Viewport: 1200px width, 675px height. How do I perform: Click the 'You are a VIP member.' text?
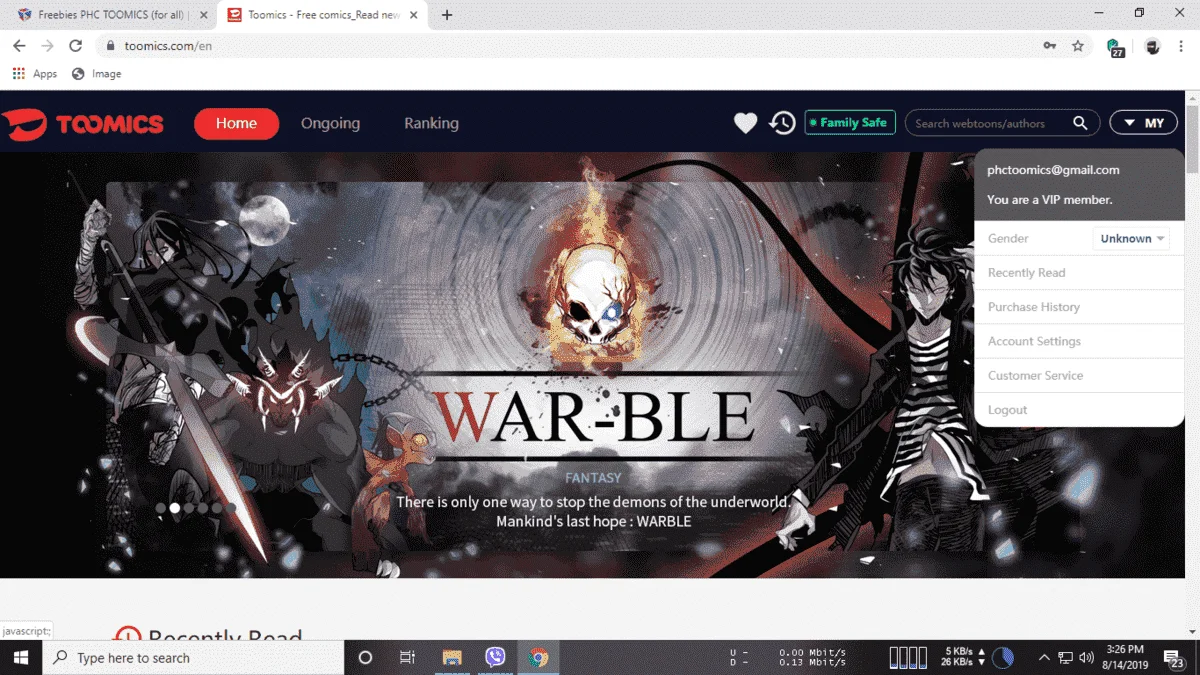click(x=1050, y=200)
